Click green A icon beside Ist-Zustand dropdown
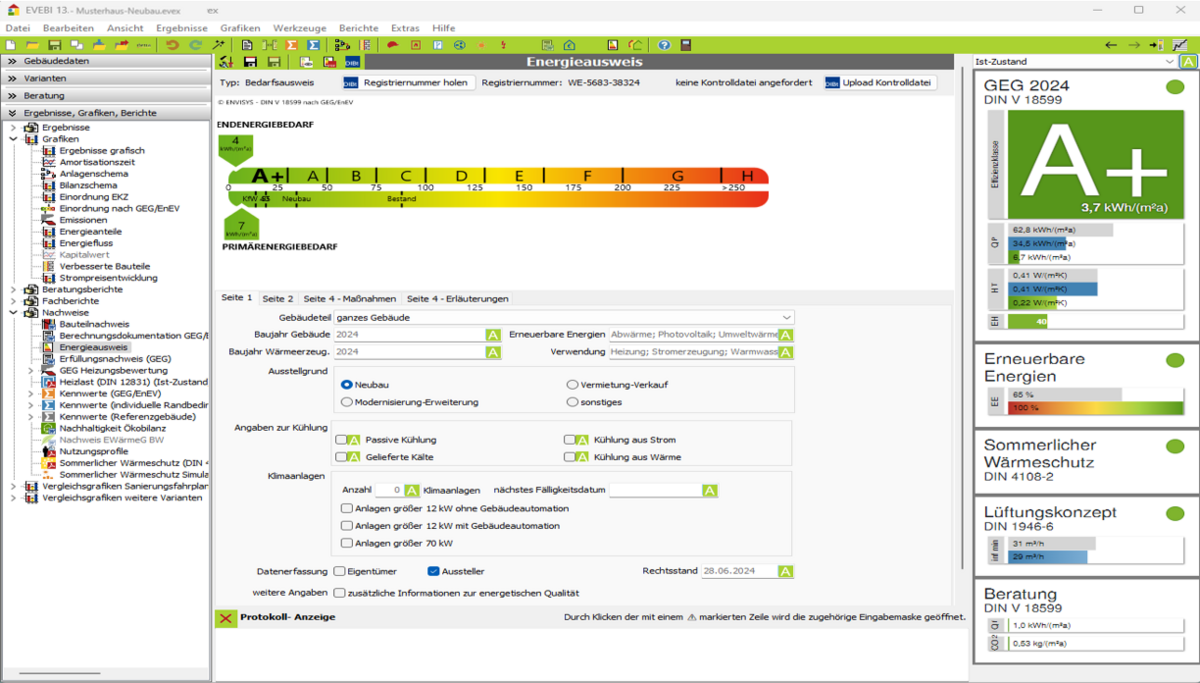Image resolution: width=1200 pixels, height=683 pixels. pyautogui.click(x=1188, y=62)
